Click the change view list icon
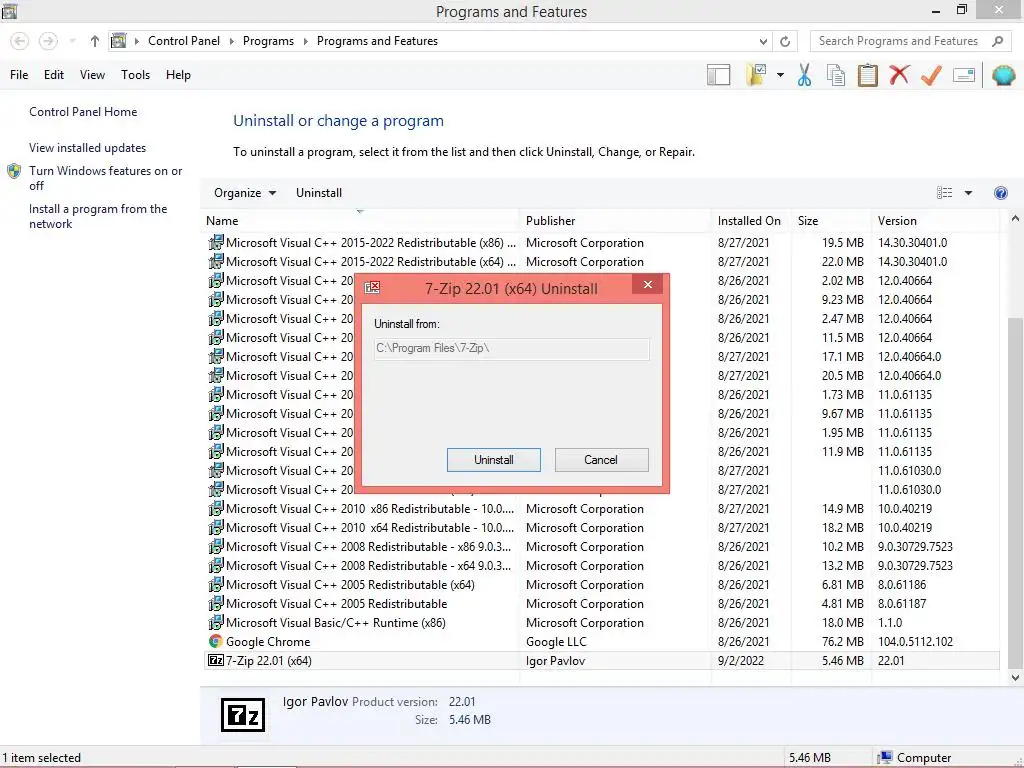The height and width of the screenshot is (768, 1024). pos(944,193)
